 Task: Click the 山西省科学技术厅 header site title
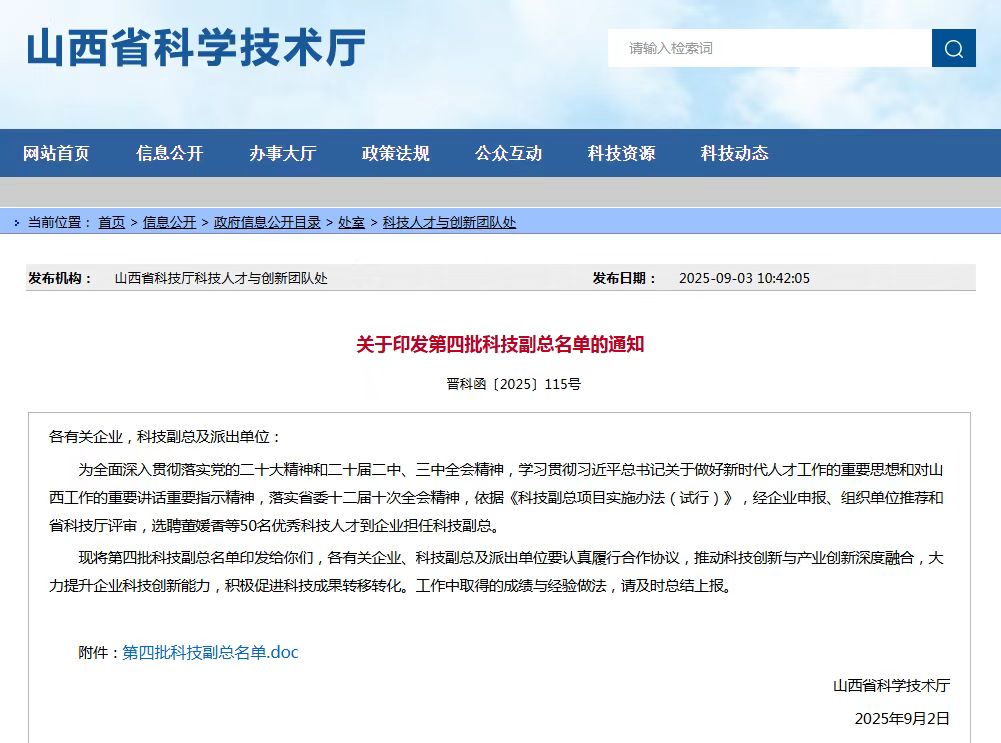tap(196, 48)
